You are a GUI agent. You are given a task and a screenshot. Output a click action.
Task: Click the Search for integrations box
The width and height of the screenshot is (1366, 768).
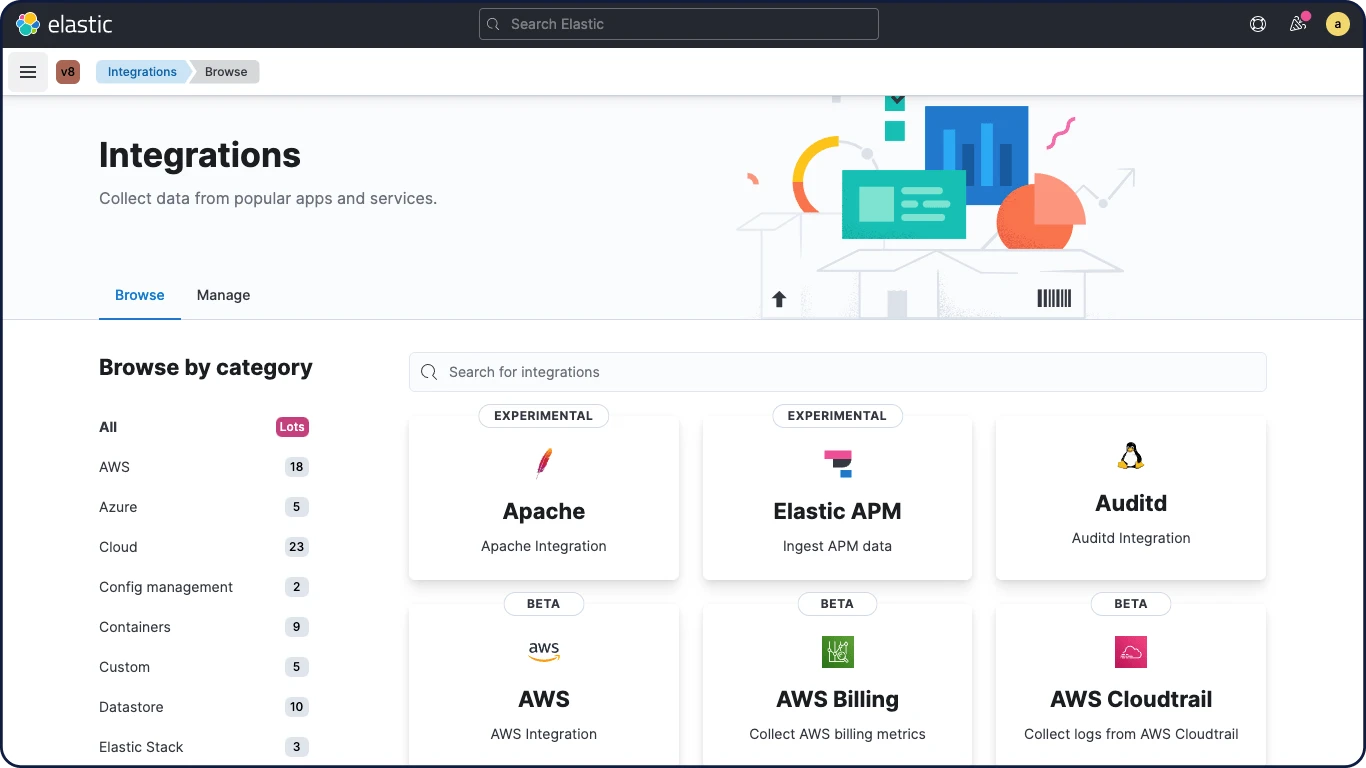point(837,371)
